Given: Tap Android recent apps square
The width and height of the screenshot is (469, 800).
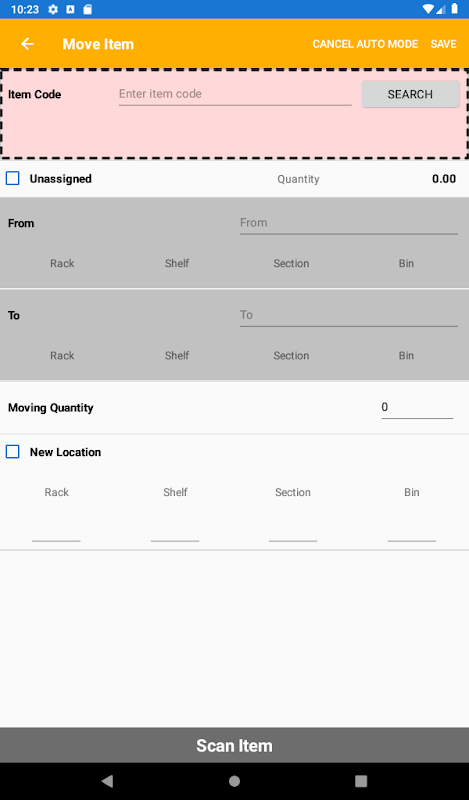Looking at the screenshot, I should click(361, 781).
